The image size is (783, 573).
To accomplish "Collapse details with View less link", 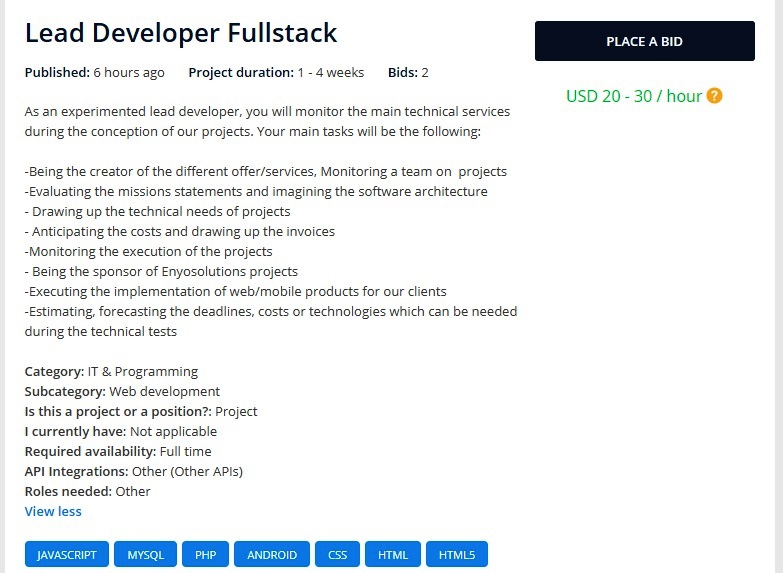I will [53, 511].
